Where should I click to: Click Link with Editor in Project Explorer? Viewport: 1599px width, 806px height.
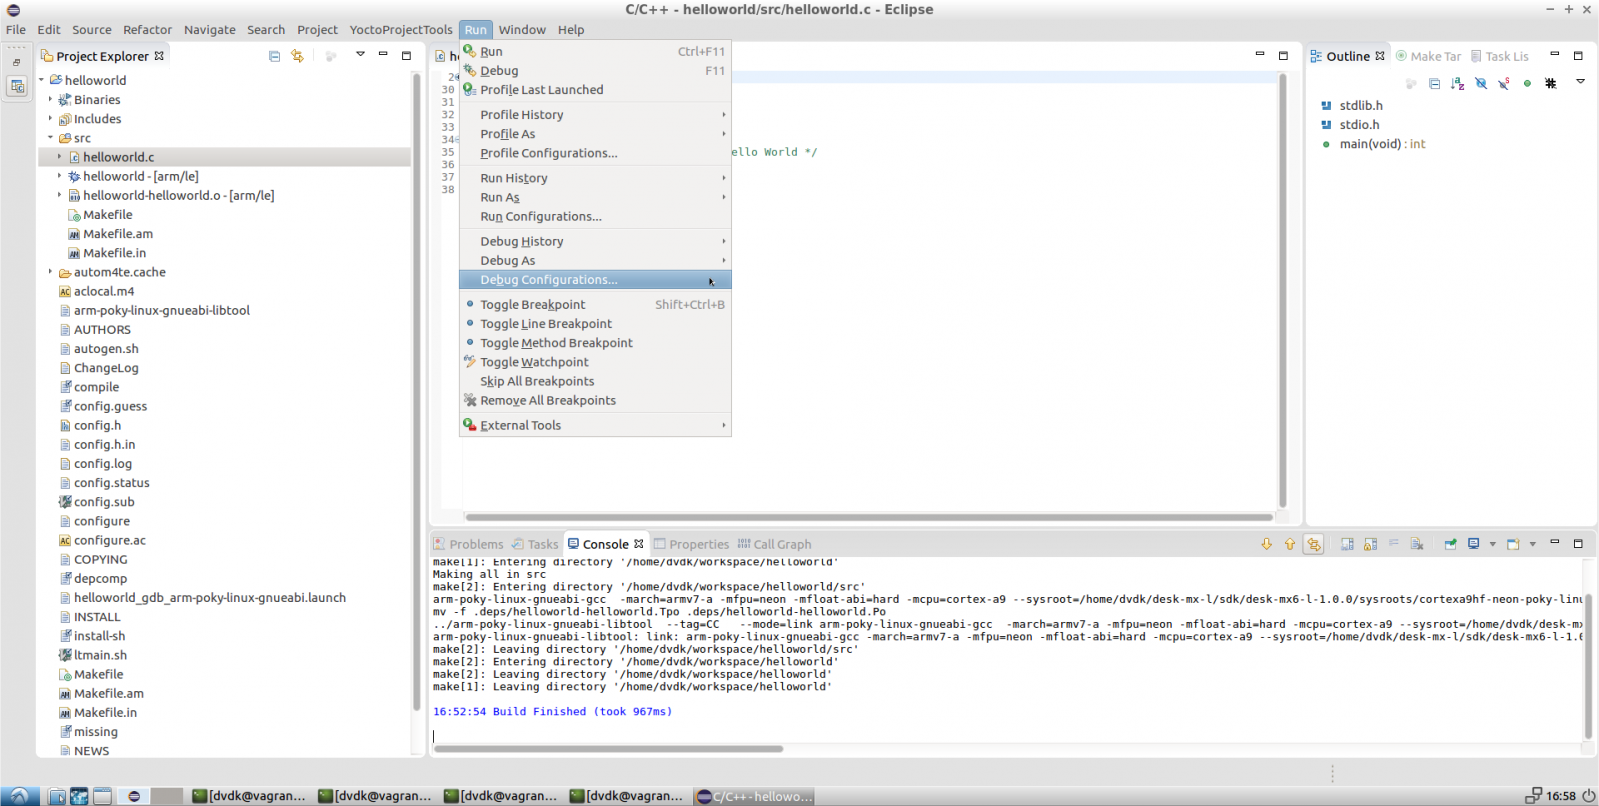click(x=297, y=56)
